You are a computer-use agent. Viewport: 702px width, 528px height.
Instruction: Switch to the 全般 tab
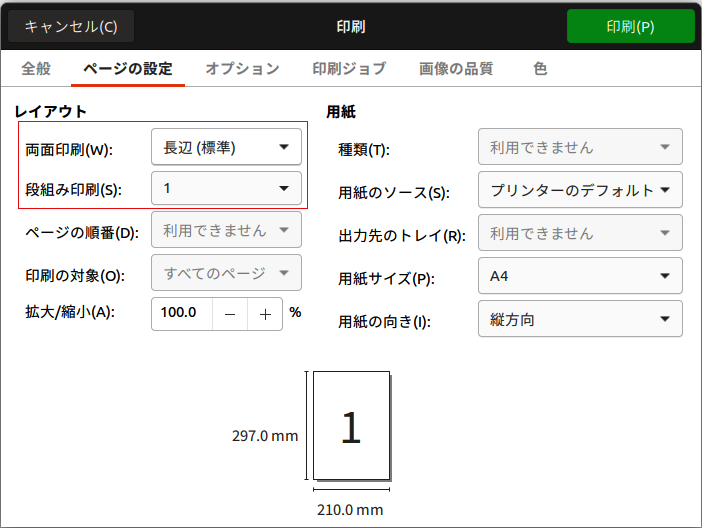[x=36, y=69]
